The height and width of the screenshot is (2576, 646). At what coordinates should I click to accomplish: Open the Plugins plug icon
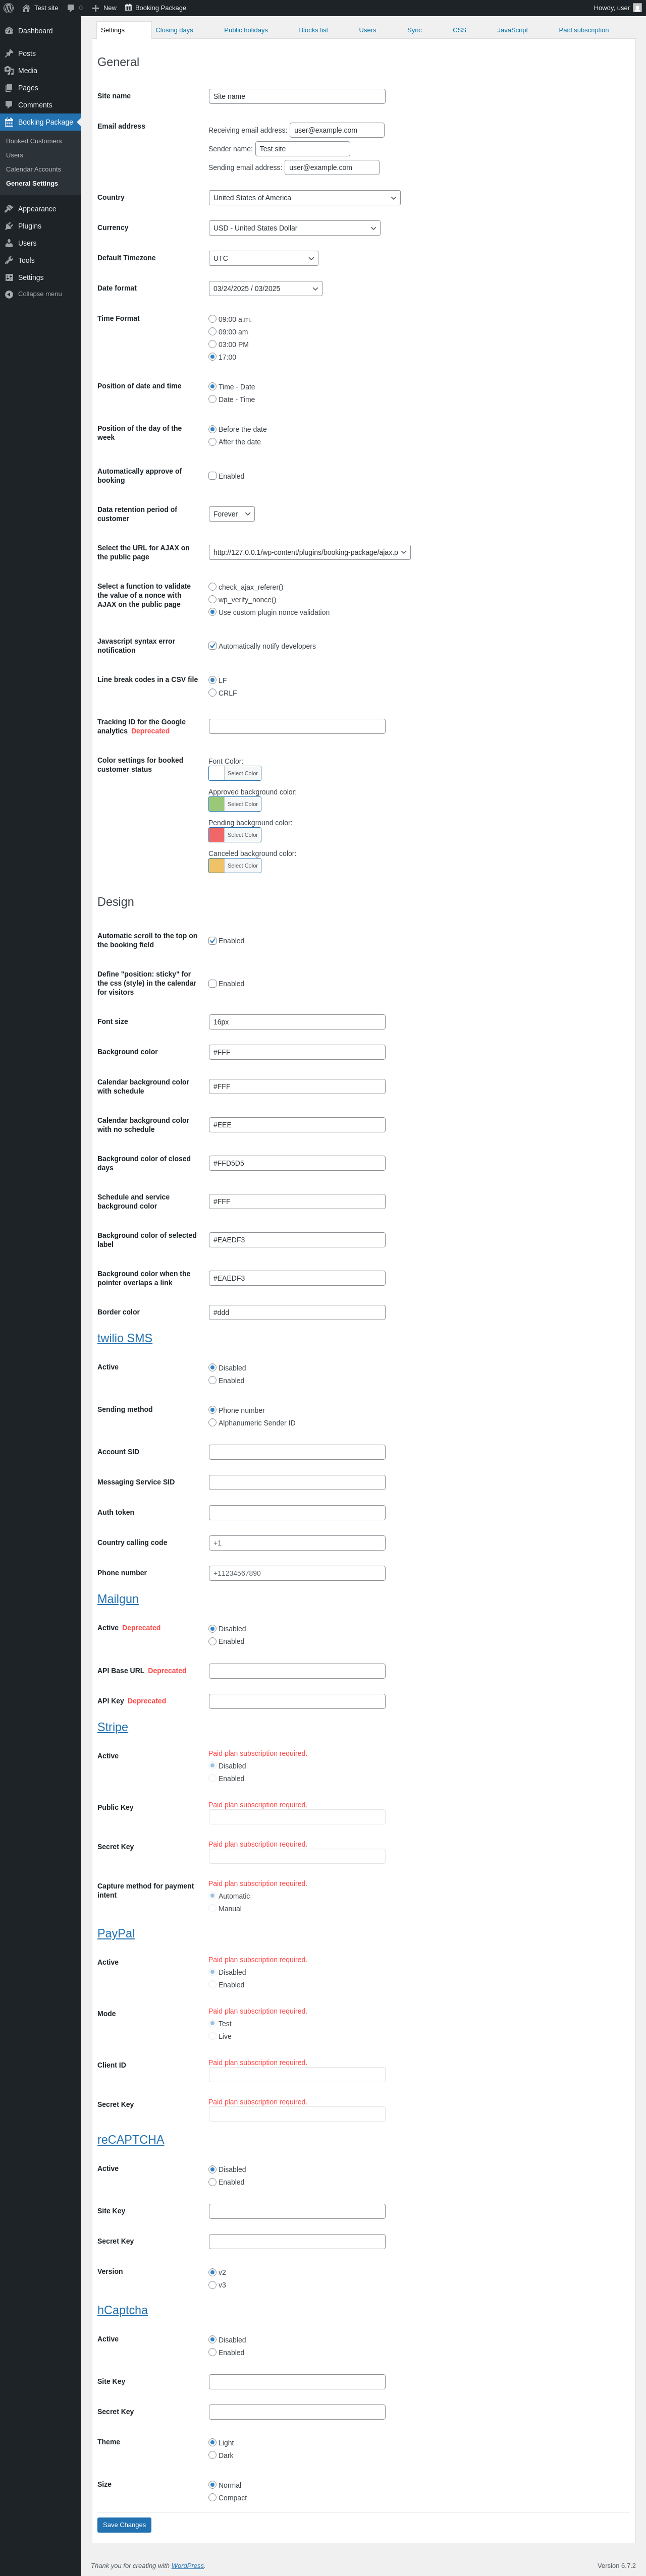(9, 226)
